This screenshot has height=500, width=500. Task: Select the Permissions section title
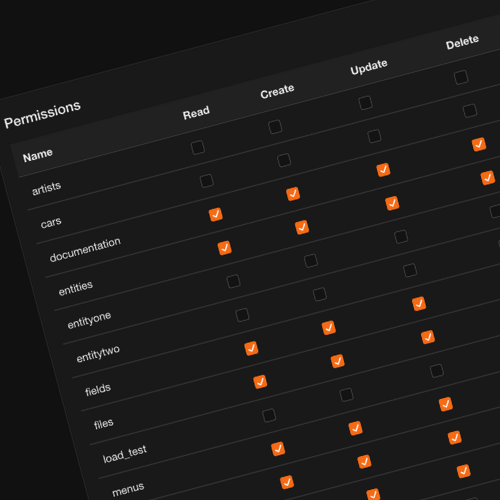click(42, 114)
